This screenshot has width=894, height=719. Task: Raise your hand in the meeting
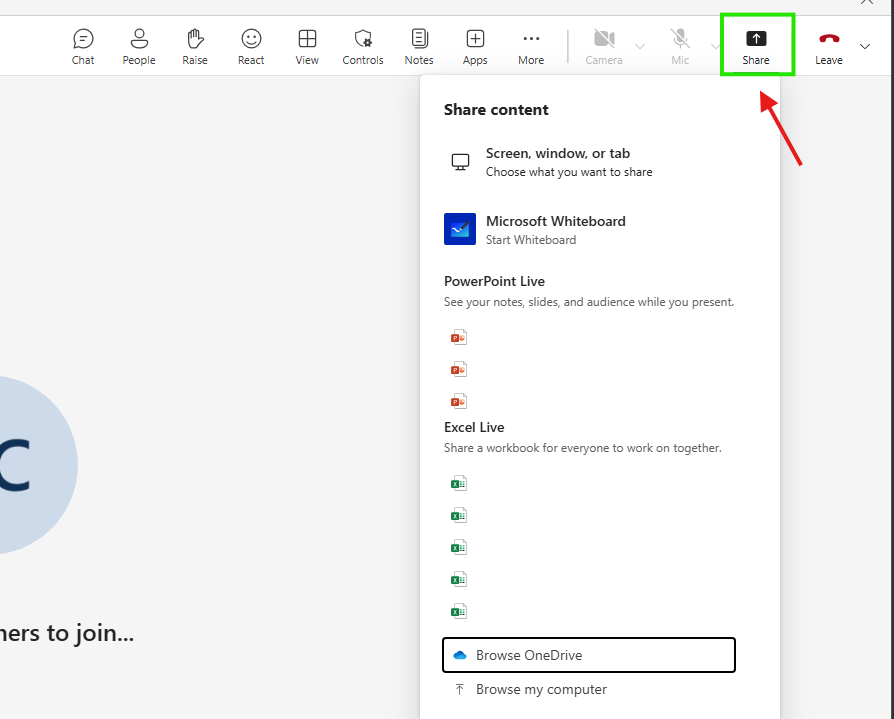coord(194,47)
